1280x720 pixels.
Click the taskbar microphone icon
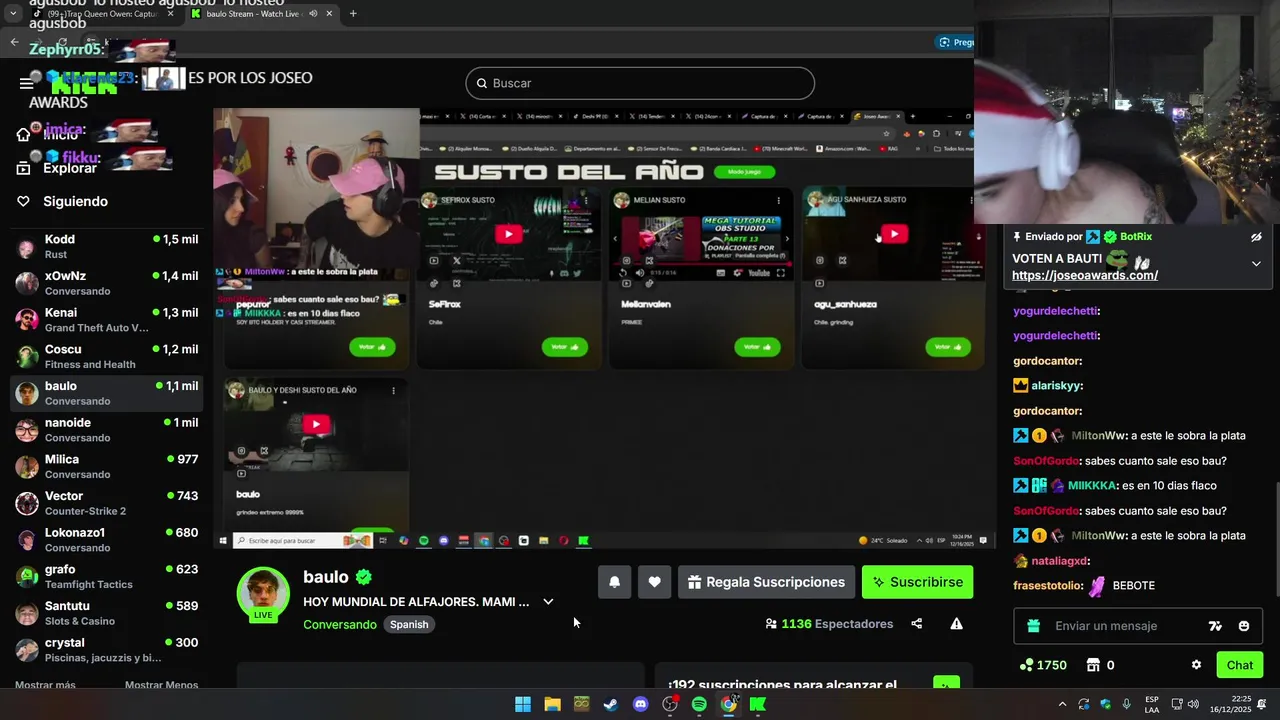pos(1127,704)
